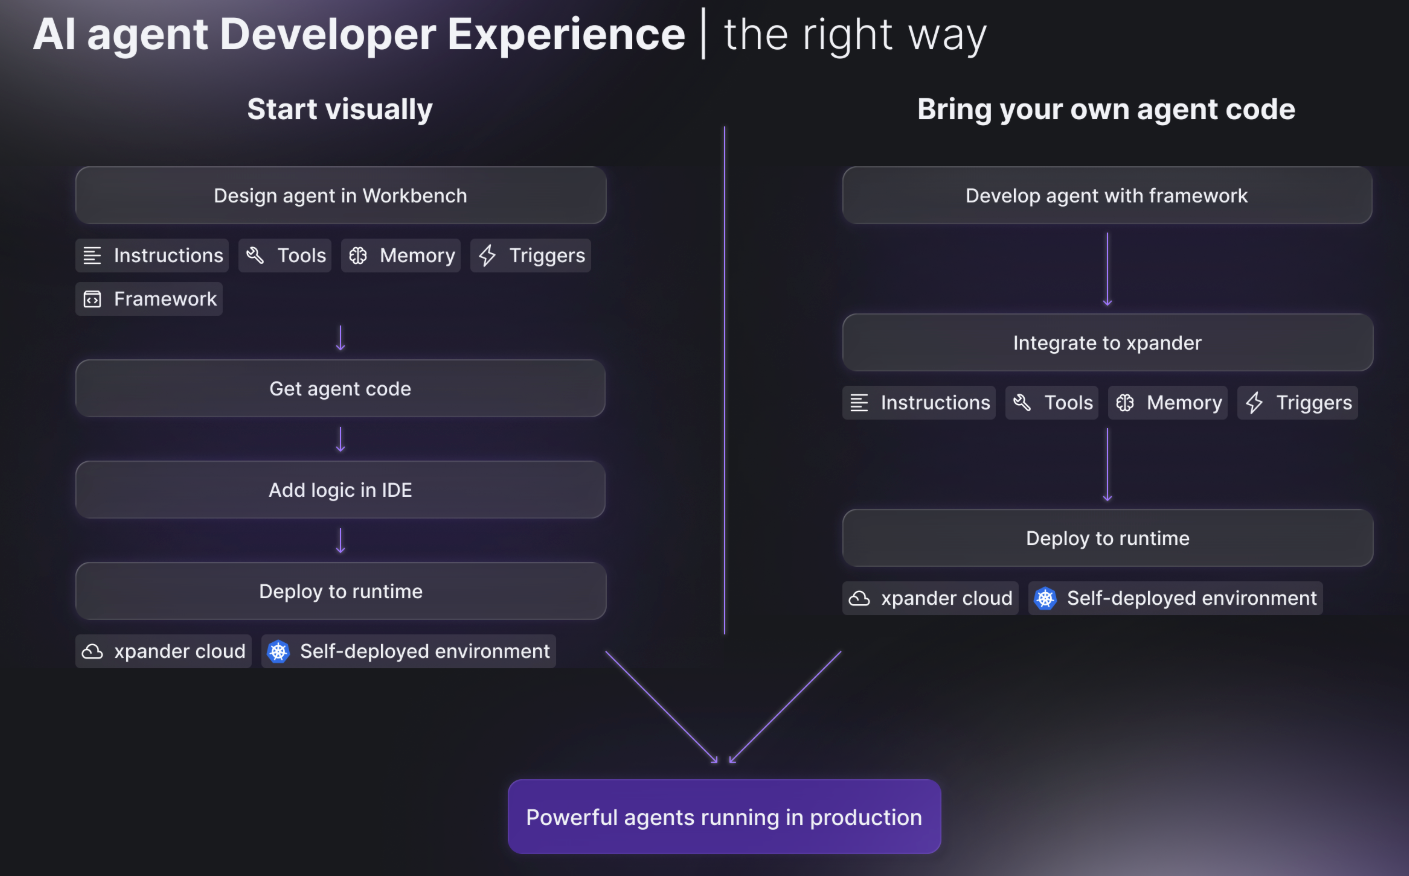Click Self-deployed environment text under Start visually
The height and width of the screenshot is (876, 1409).
pyautogui.click(x=425, y=652)
